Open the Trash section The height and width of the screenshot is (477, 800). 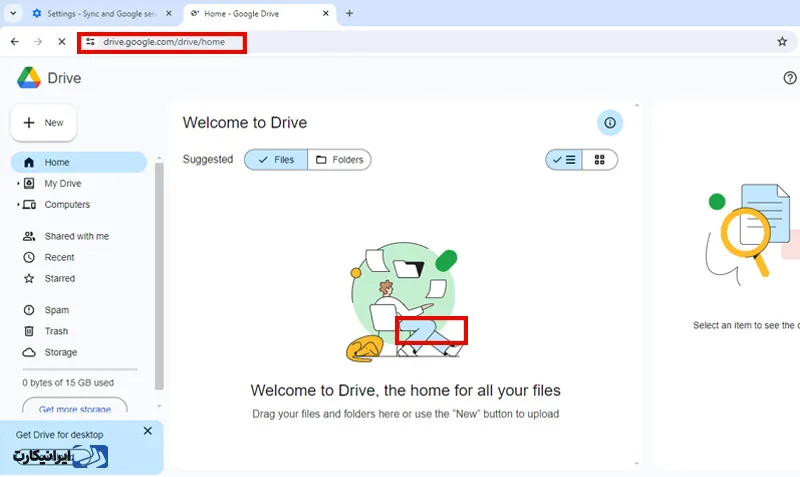click(x=56, y=331)
